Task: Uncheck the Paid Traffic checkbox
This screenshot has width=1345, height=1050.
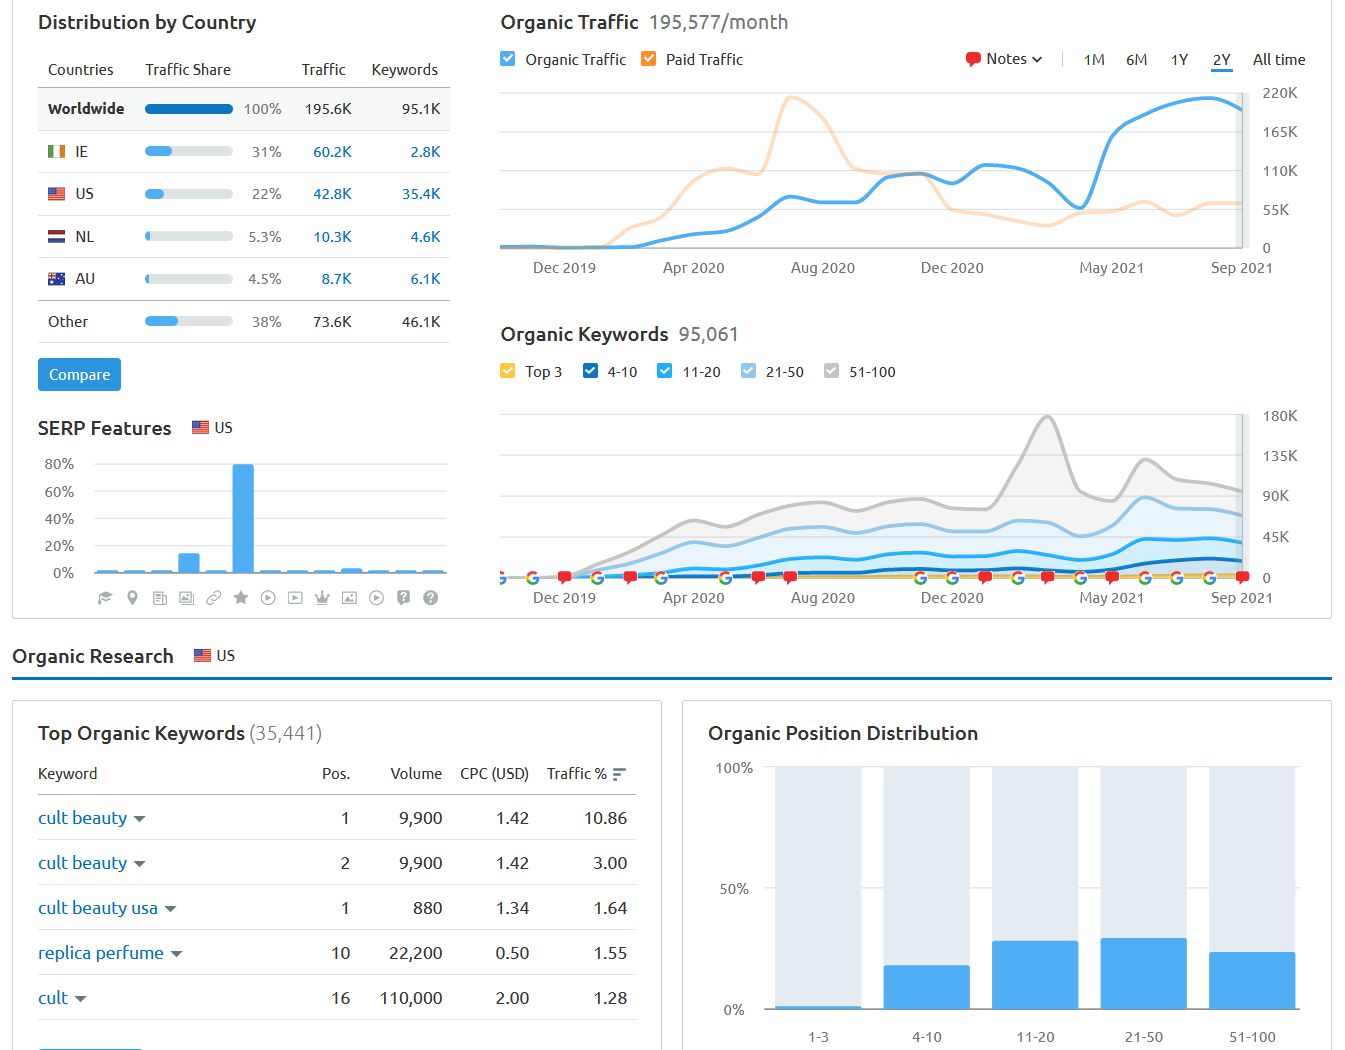Action: pos(648,59)
